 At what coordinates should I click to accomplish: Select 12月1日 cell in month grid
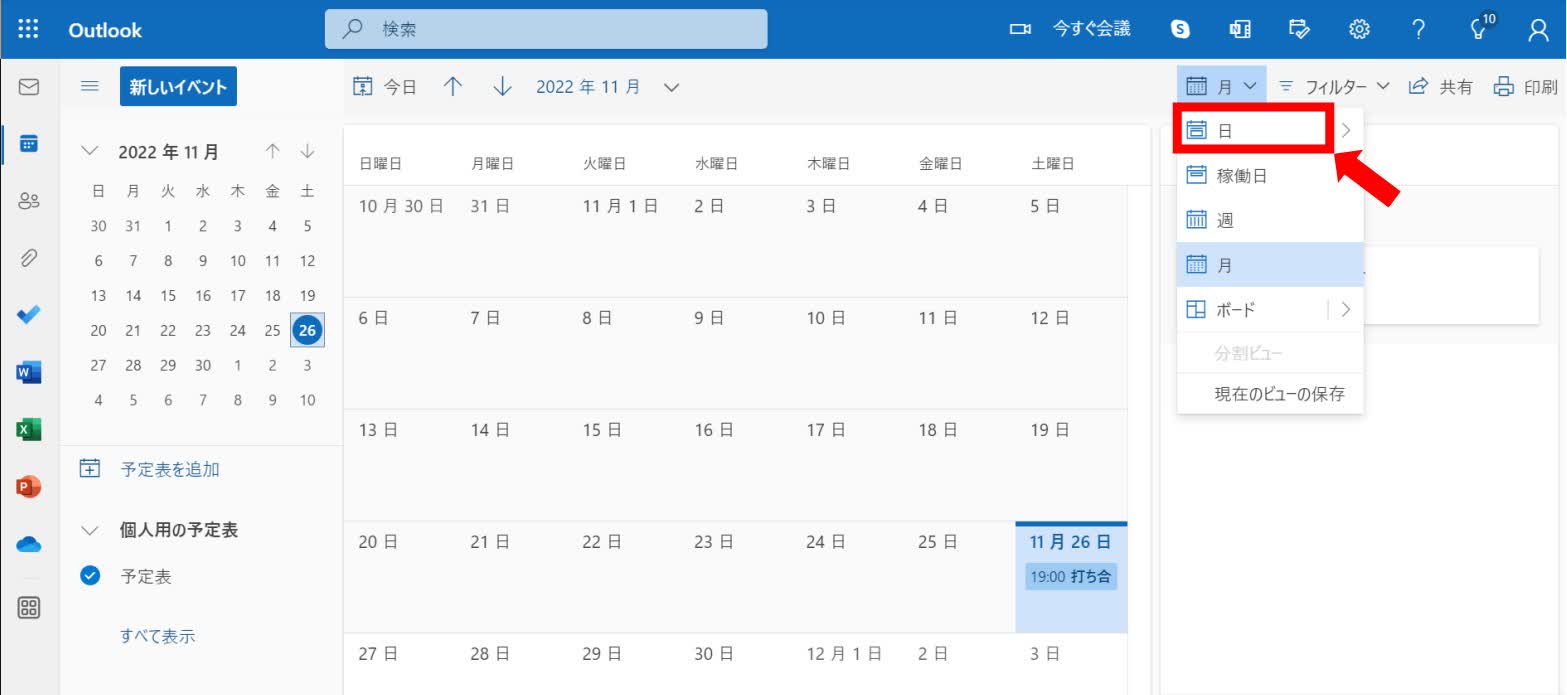pos(847,663)
